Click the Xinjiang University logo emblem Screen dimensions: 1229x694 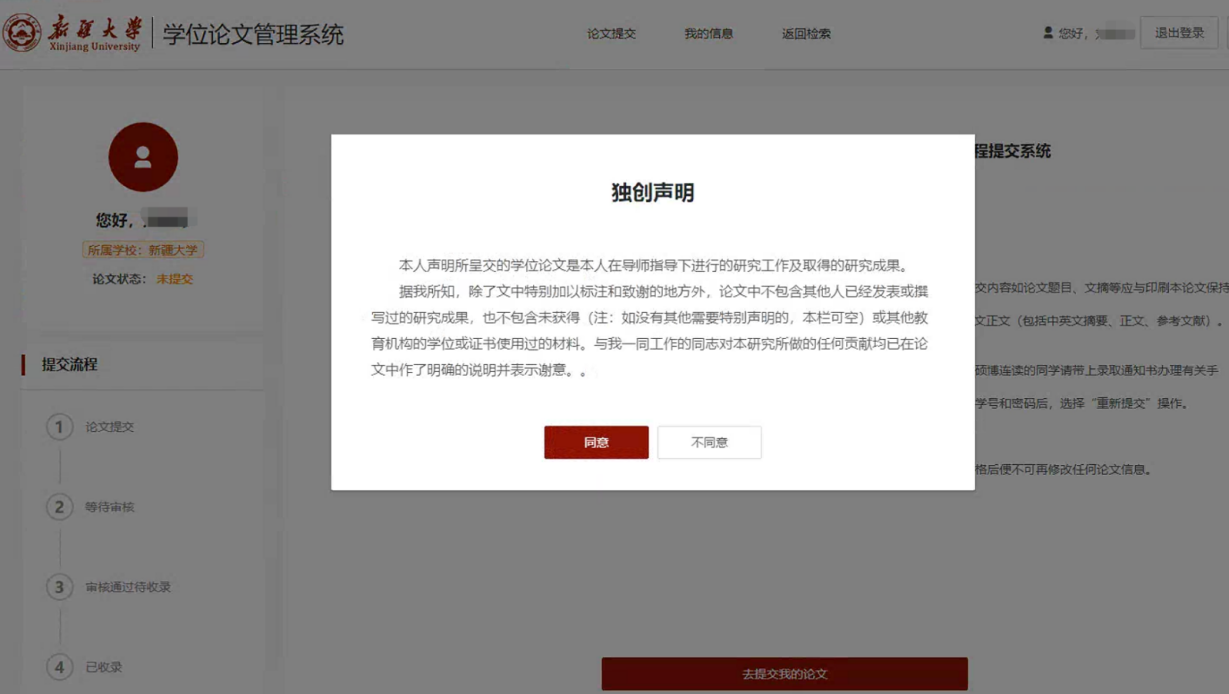(x=21, y=34)
